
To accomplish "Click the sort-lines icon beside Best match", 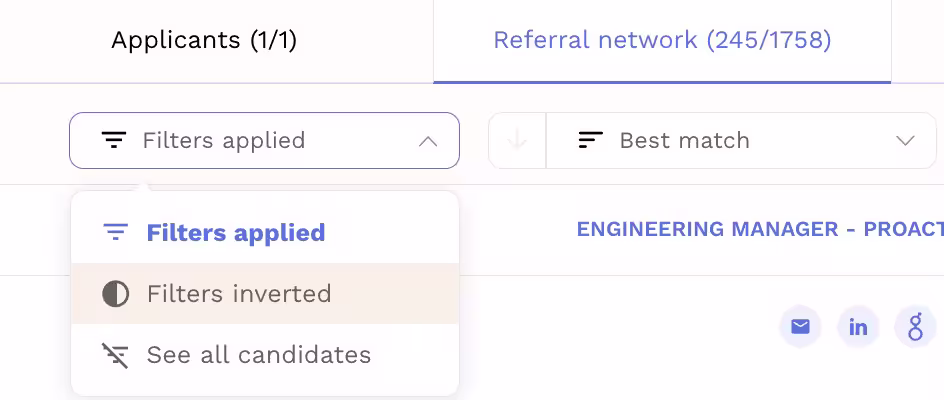I will pos(591,140).
